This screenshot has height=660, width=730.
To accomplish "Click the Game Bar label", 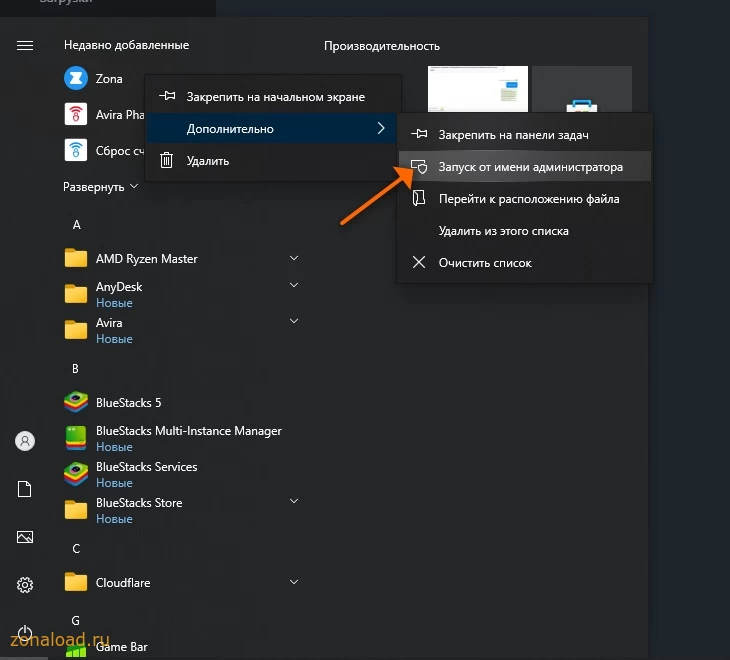I will [x=122, y=647].
